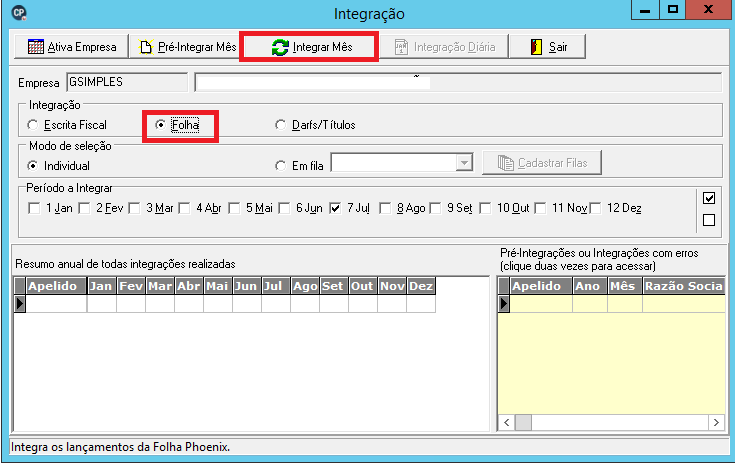Click the empty Apelido cell in summary grid
This screenshot has width=735, height=464.
pos(56,304)
